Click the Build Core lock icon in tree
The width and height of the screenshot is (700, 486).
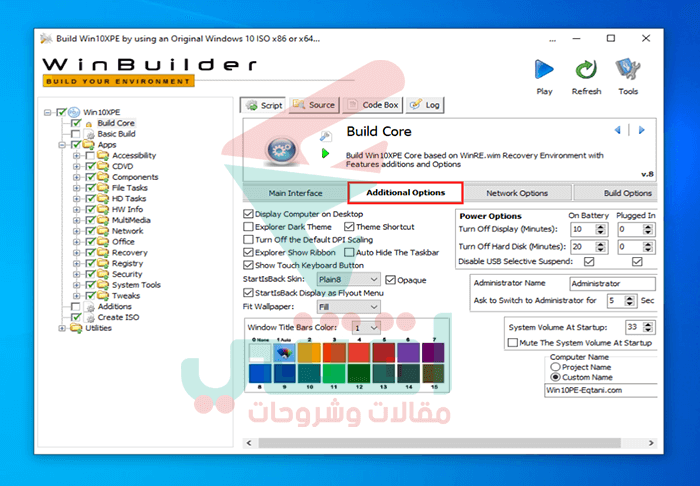tap(89, 124)
